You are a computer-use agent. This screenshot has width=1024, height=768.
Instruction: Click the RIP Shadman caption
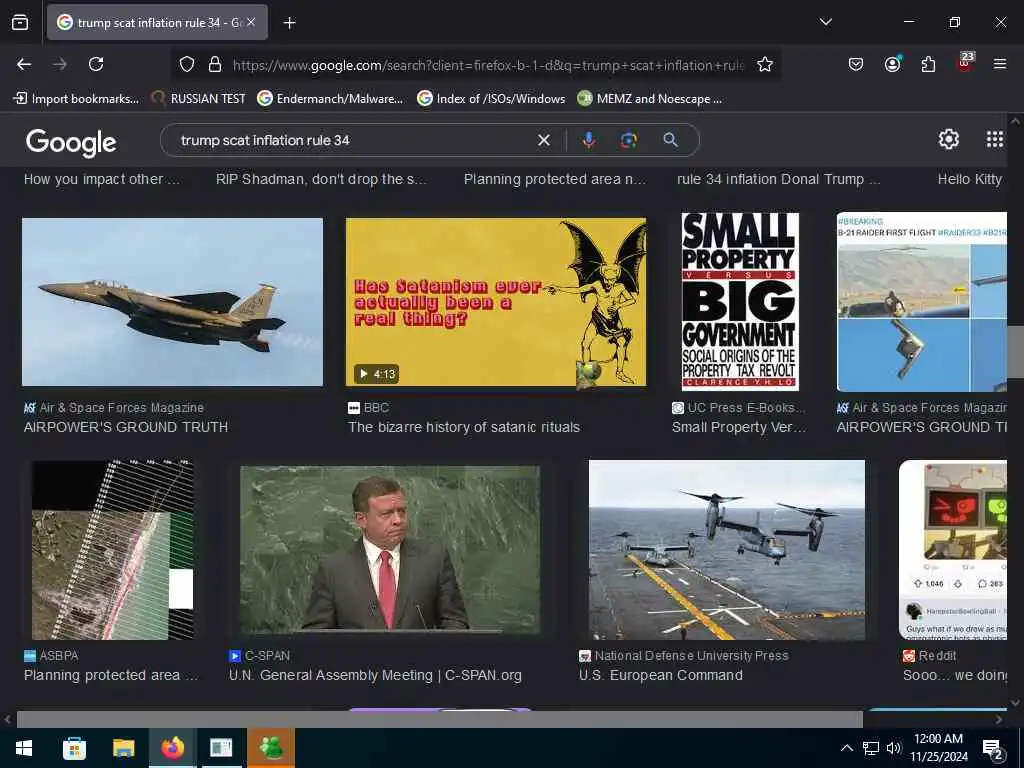321,179
